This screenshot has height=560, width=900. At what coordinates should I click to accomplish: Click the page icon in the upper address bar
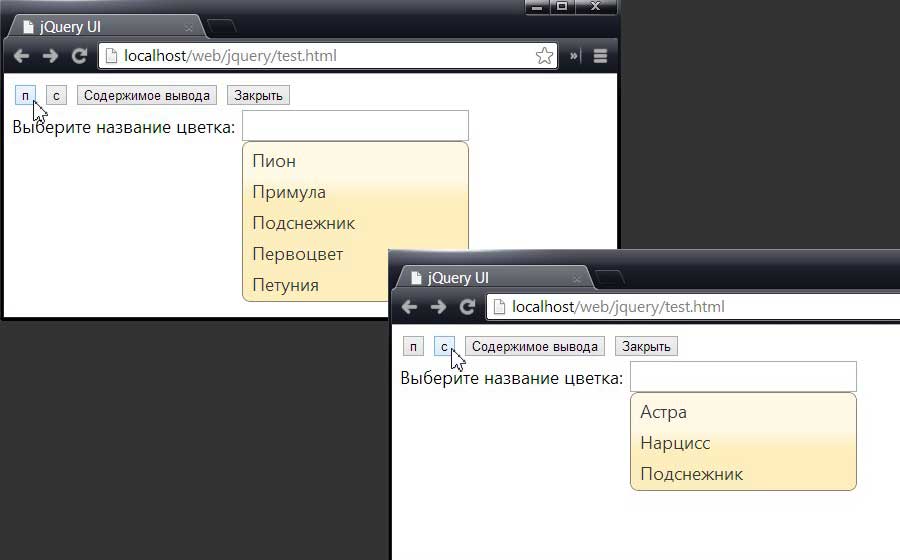(111, 56)
